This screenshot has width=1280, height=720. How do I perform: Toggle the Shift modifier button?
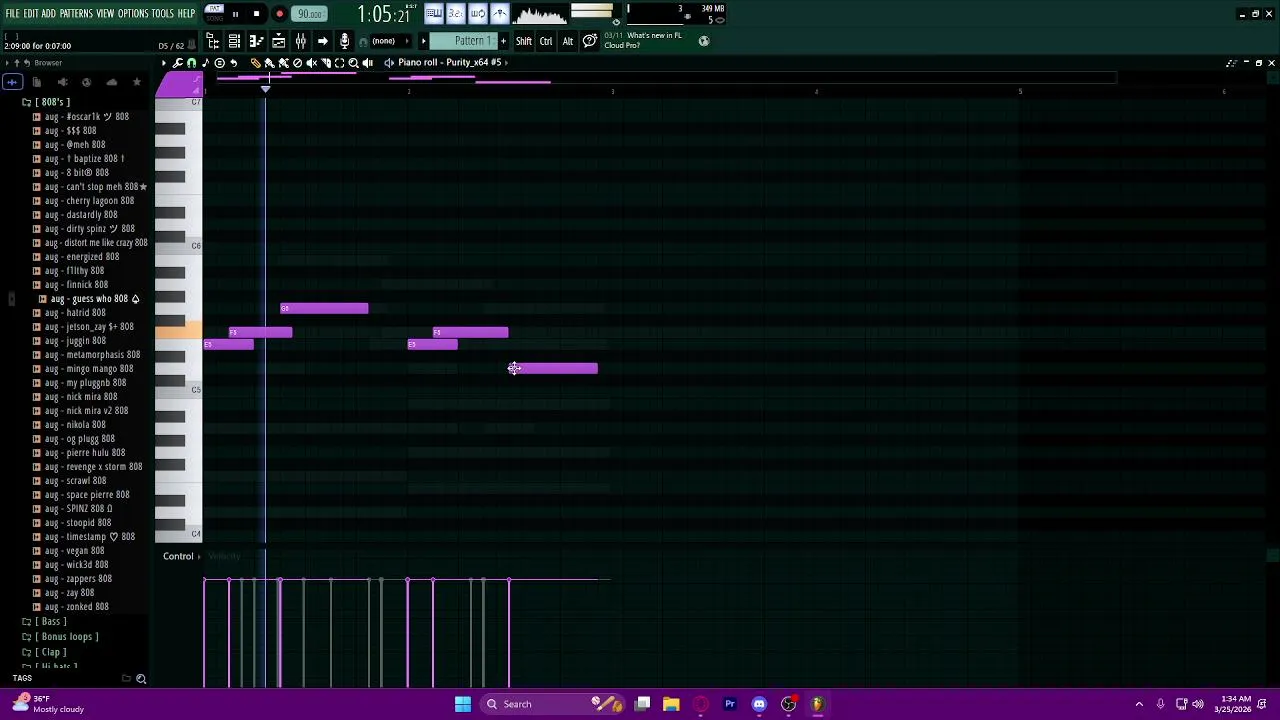pyautogui.click(x=523, y=41)
